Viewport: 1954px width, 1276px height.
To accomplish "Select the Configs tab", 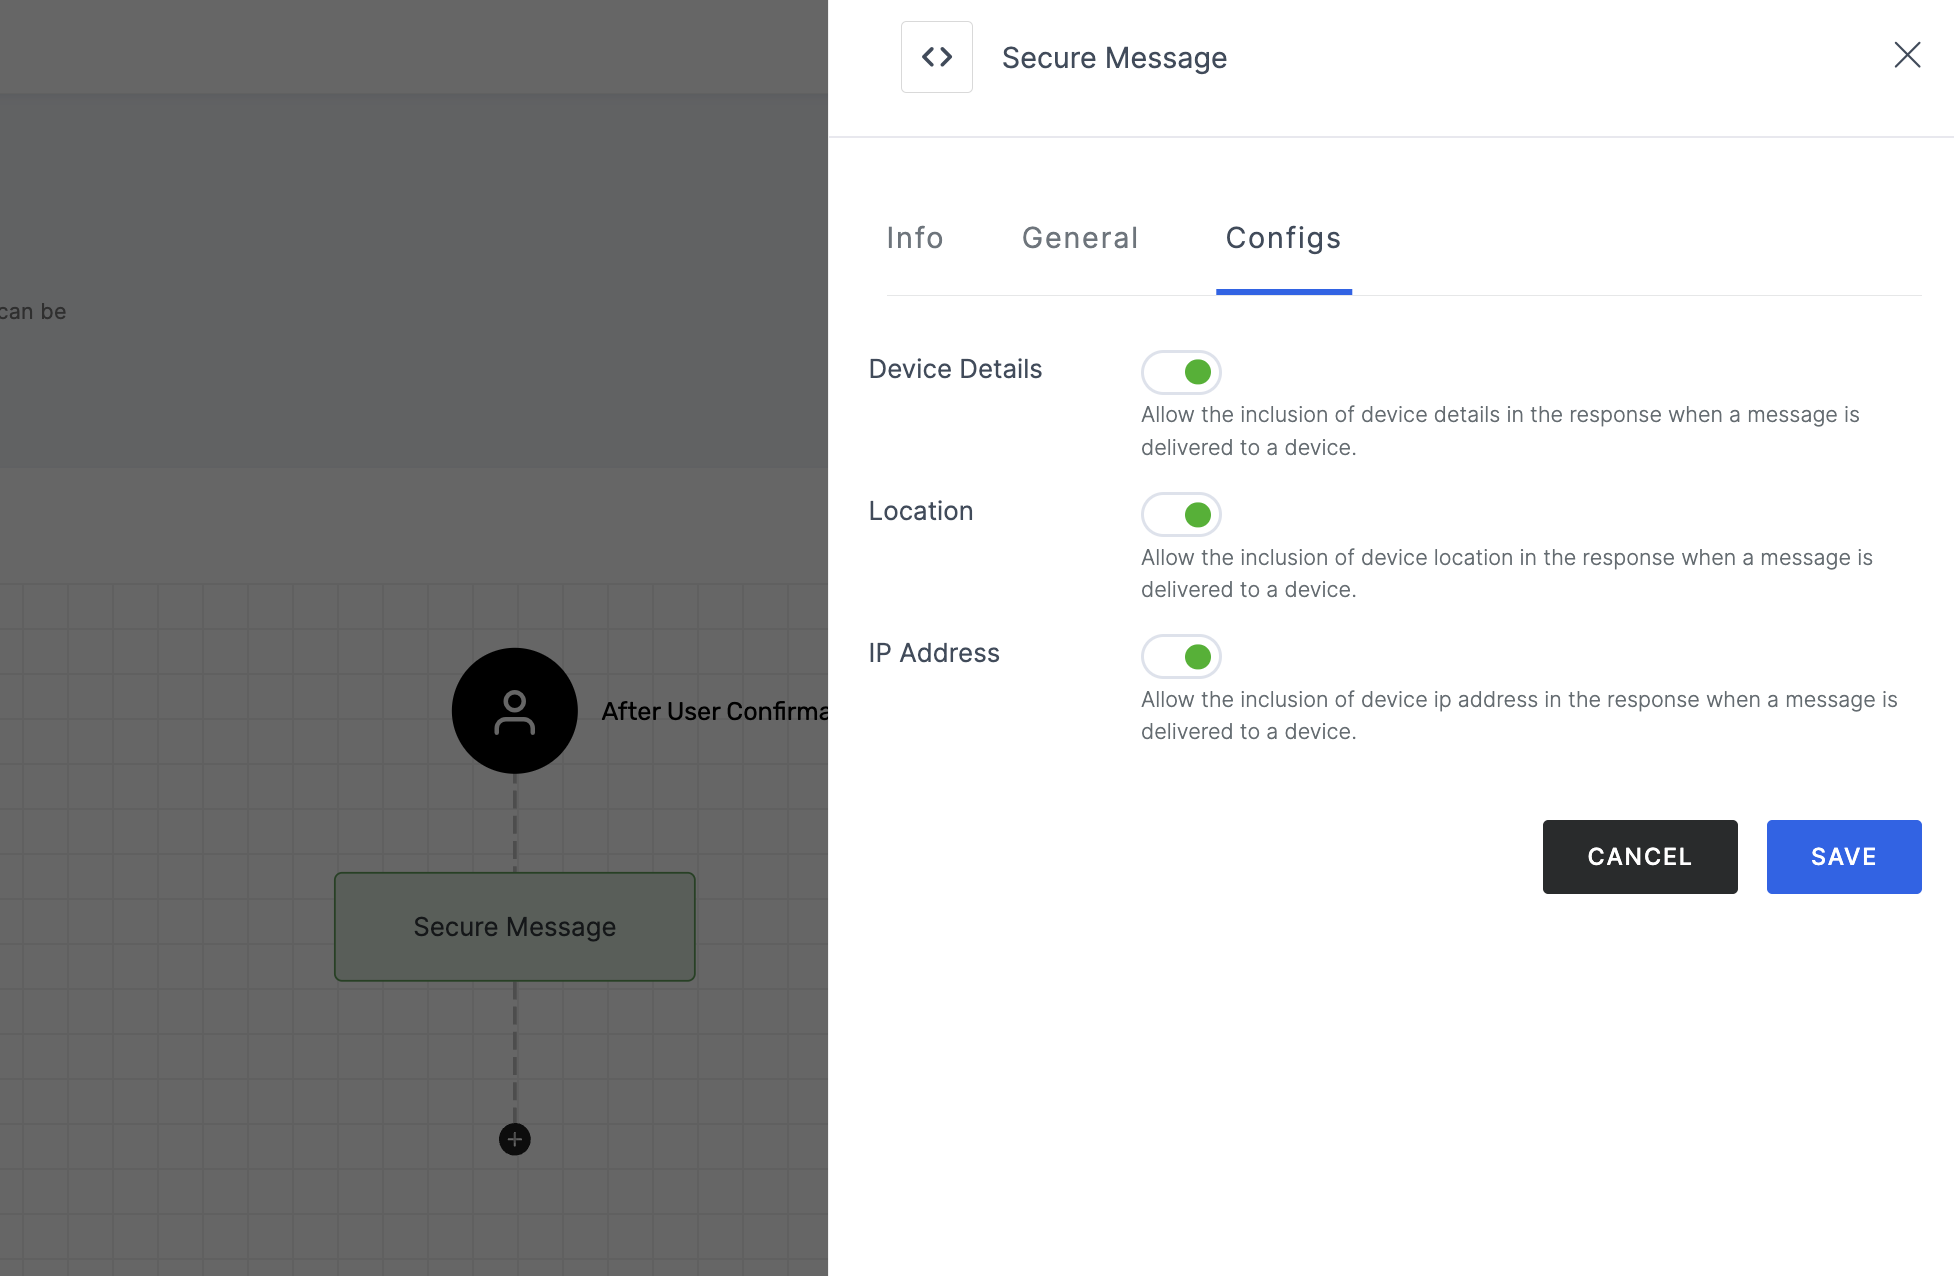I will click(1284, 238).
